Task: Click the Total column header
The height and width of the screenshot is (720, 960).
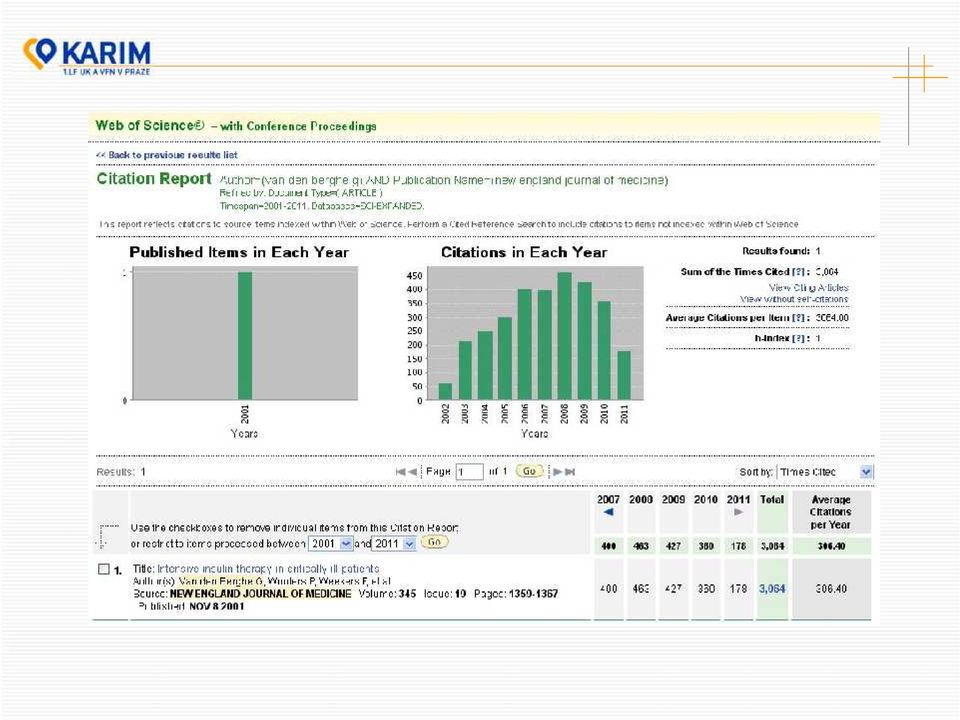Action: 772,500
